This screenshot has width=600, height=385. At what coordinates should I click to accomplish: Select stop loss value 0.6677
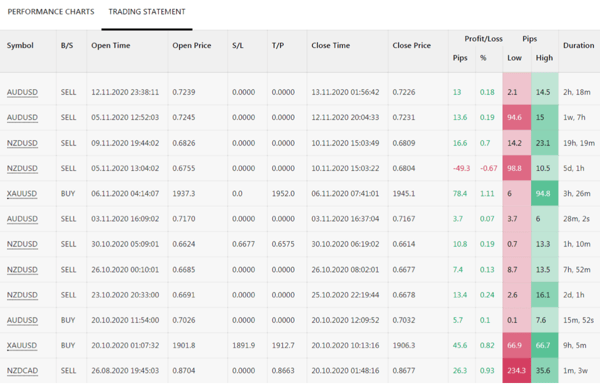pos(243,244)
